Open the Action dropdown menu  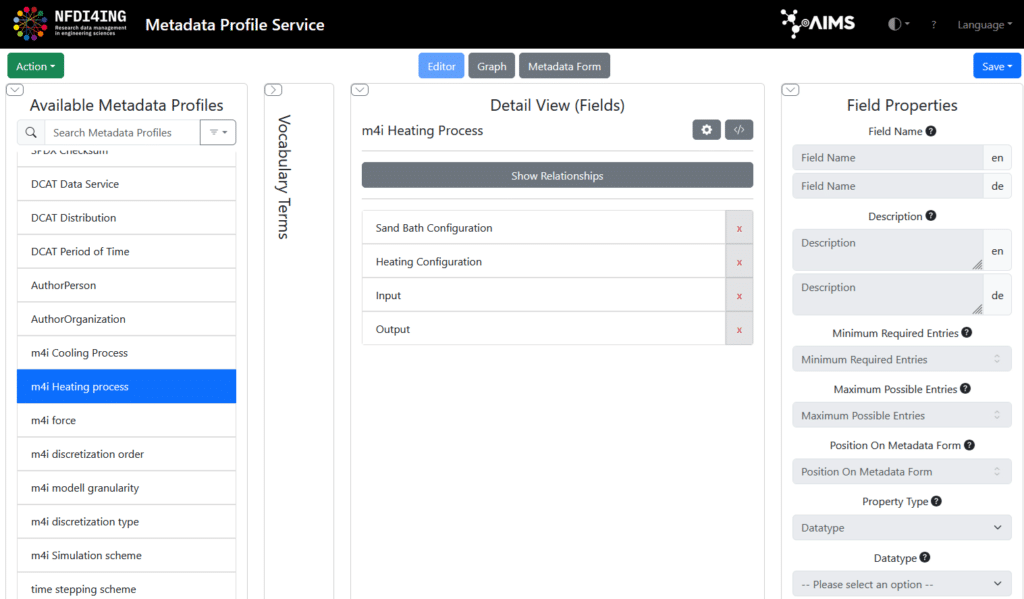[x=35, y=66]
